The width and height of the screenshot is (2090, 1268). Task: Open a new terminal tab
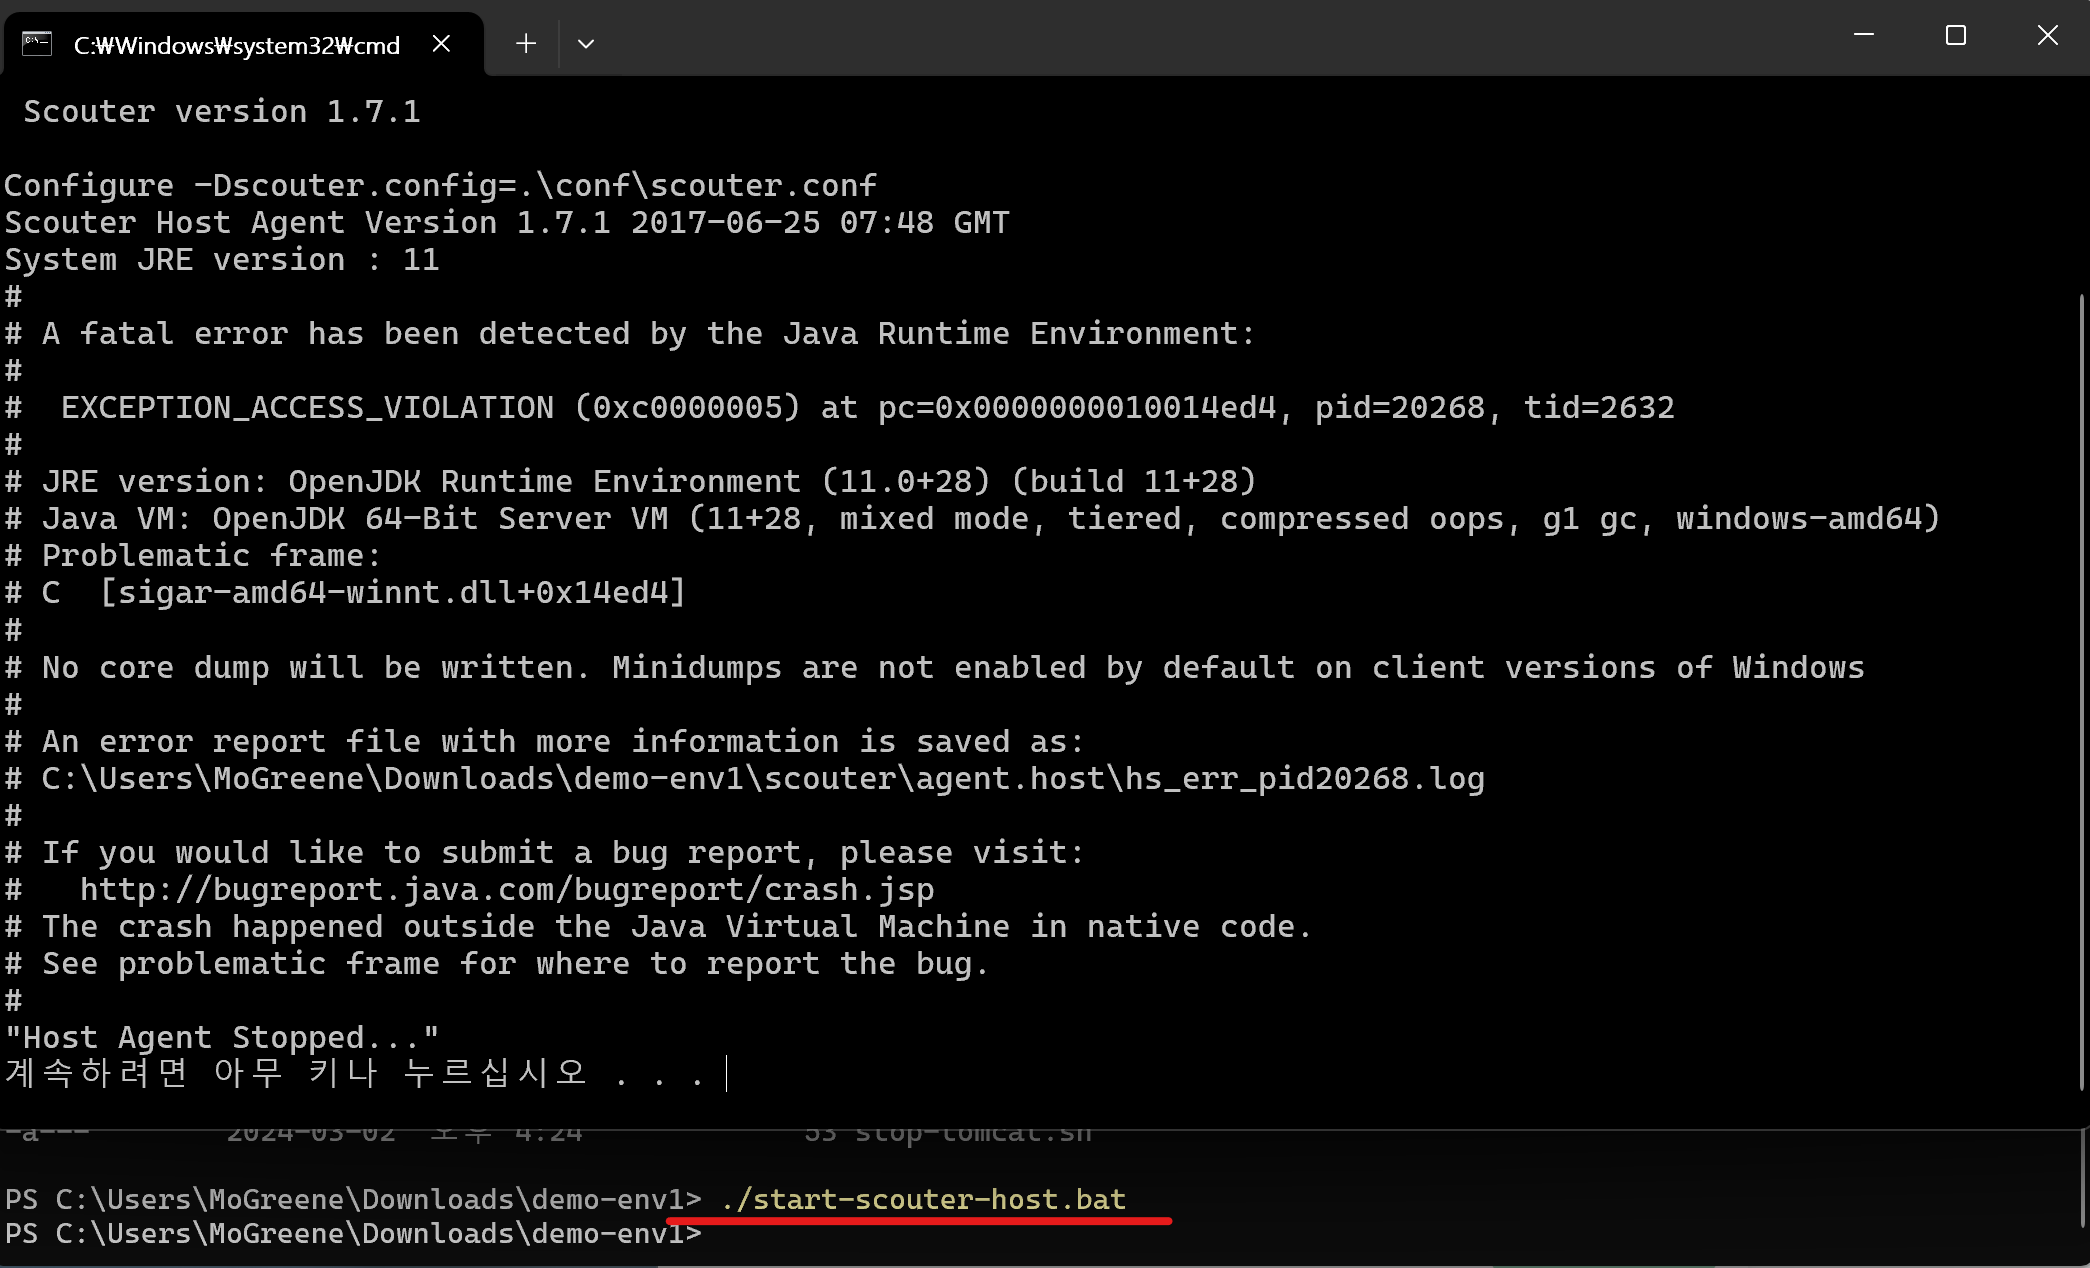(x=526, y=44)
